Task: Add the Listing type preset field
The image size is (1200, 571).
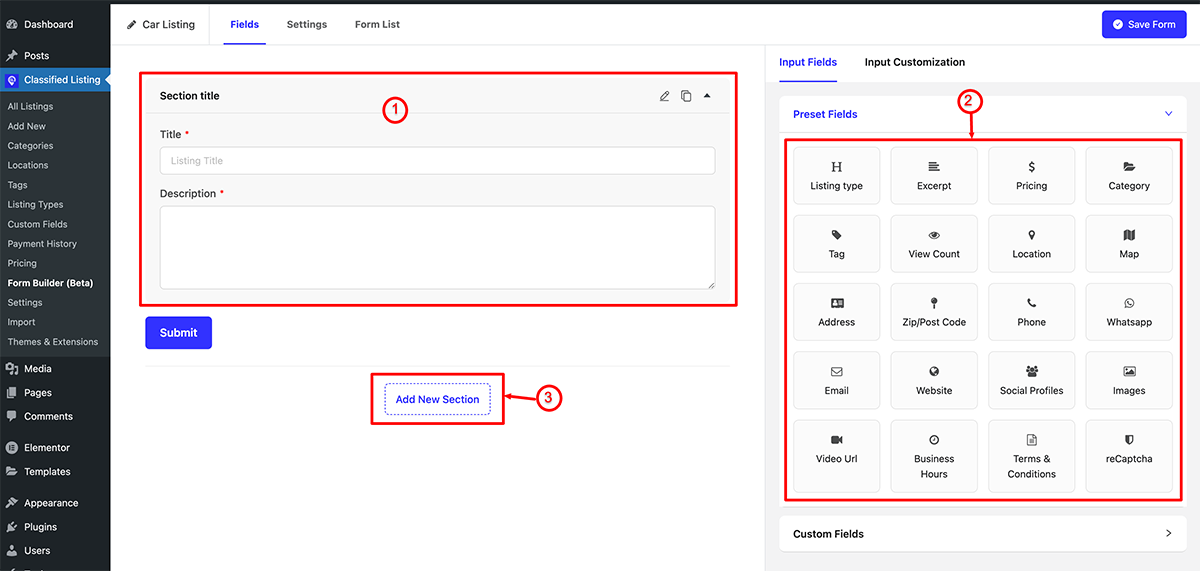Action: (837, 176)
